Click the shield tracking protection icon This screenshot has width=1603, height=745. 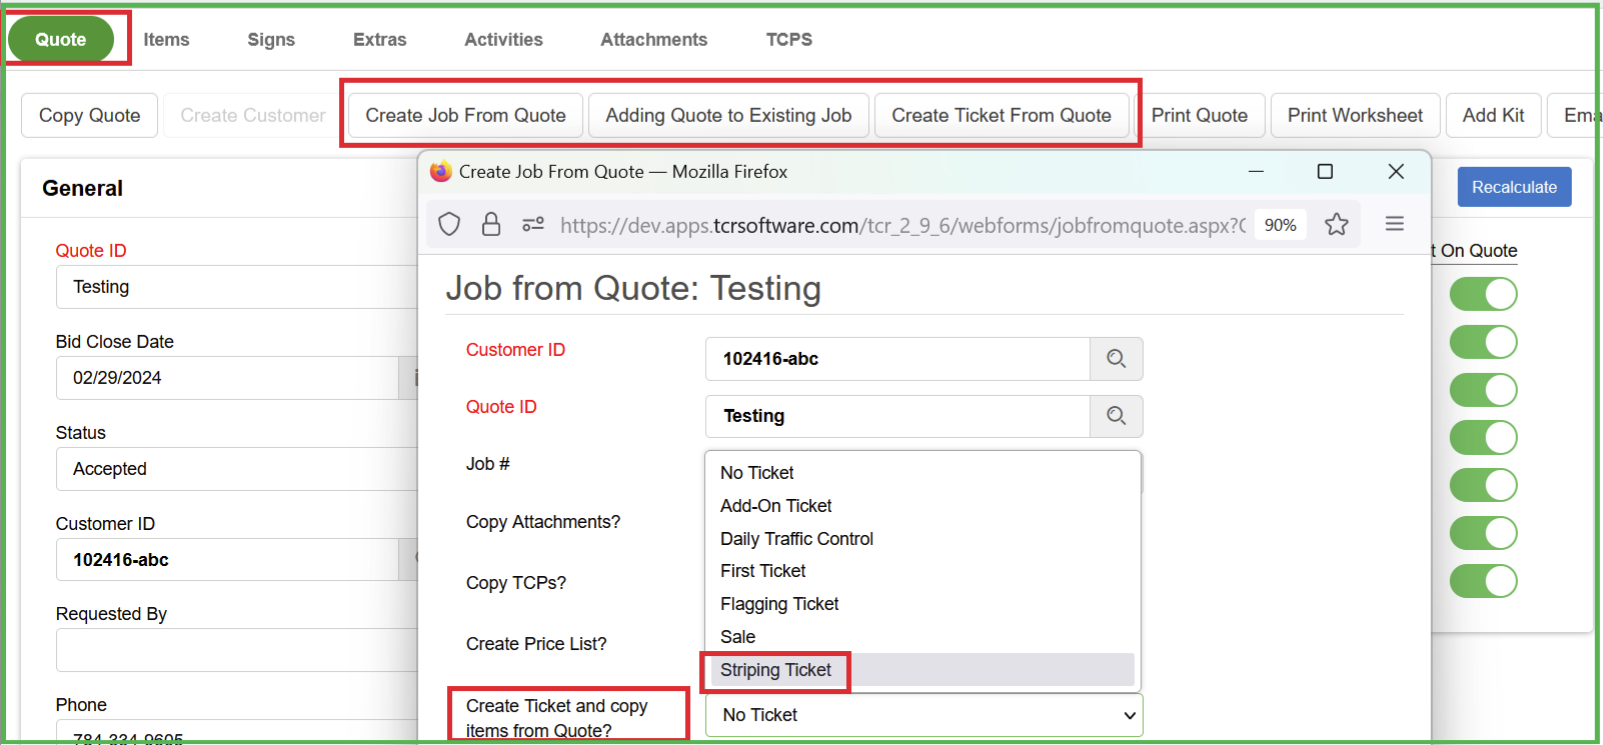click(449, 224)
